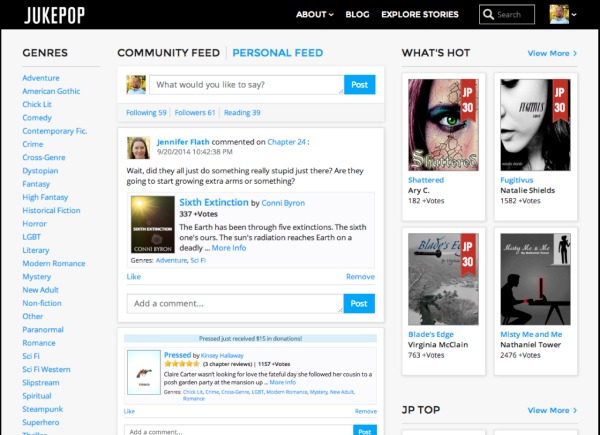Viewport: 600px width, 435px height.
Task: View Reading 39 list
Action: point(242,112)
